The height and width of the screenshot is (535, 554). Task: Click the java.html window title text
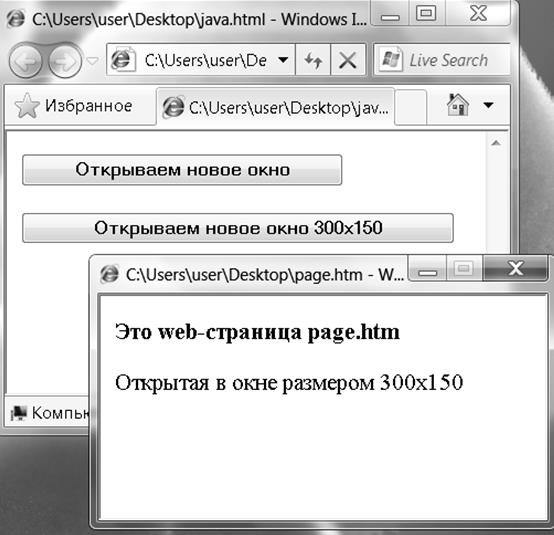[x=200, y=19]
